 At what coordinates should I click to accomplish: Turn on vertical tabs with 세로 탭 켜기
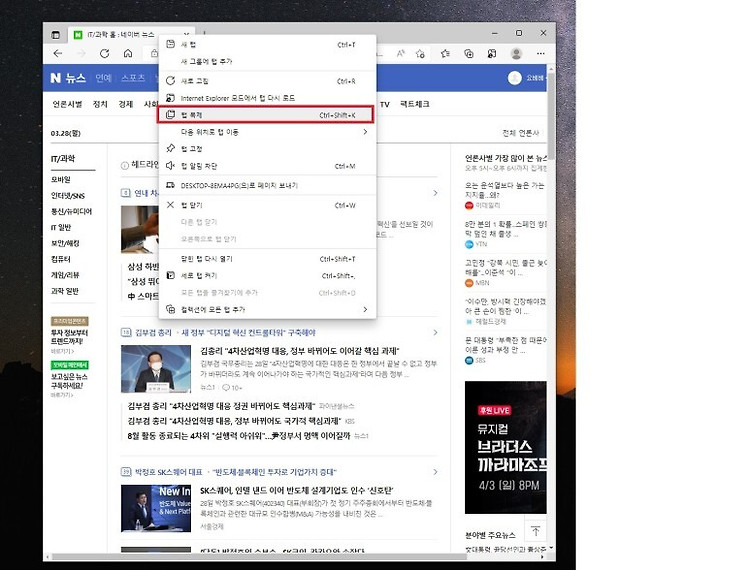click(267, 275)
